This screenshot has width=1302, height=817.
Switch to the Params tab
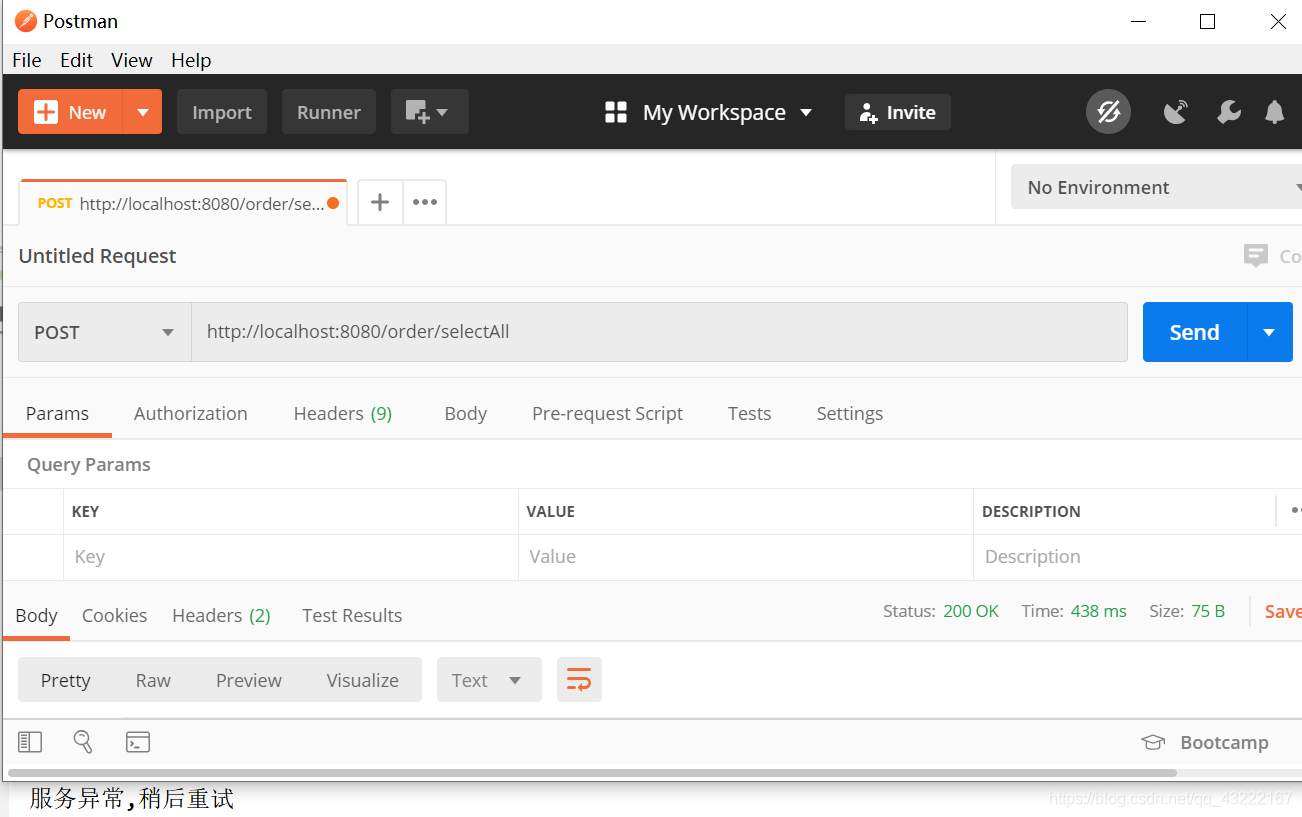[57, 413]
